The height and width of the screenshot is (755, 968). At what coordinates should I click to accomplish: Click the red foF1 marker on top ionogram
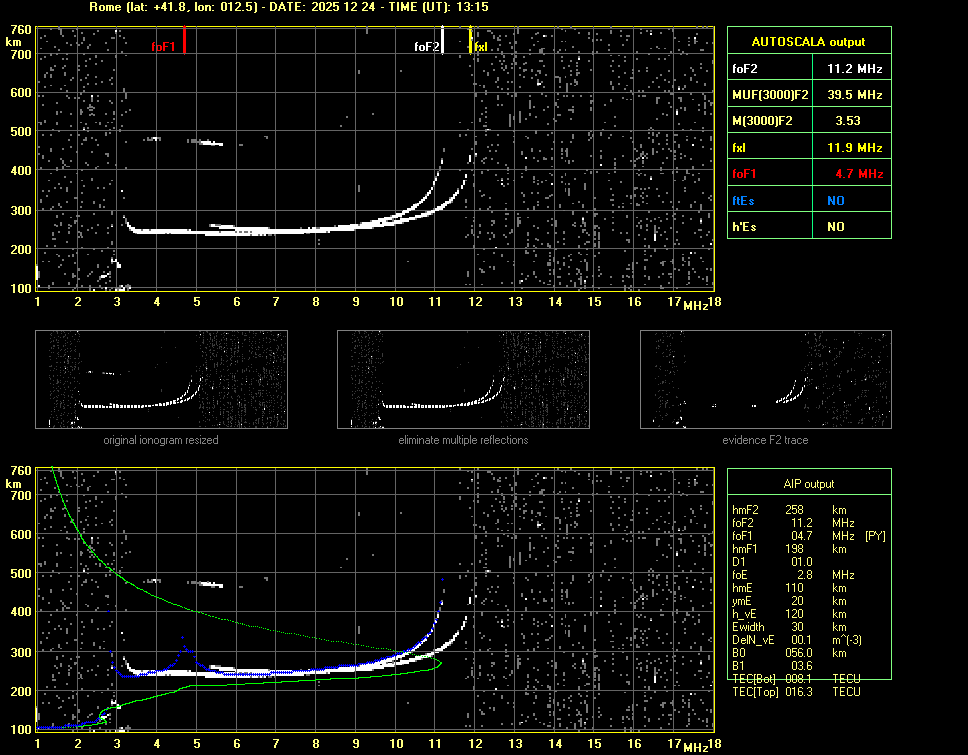click(x=185, y=41)
